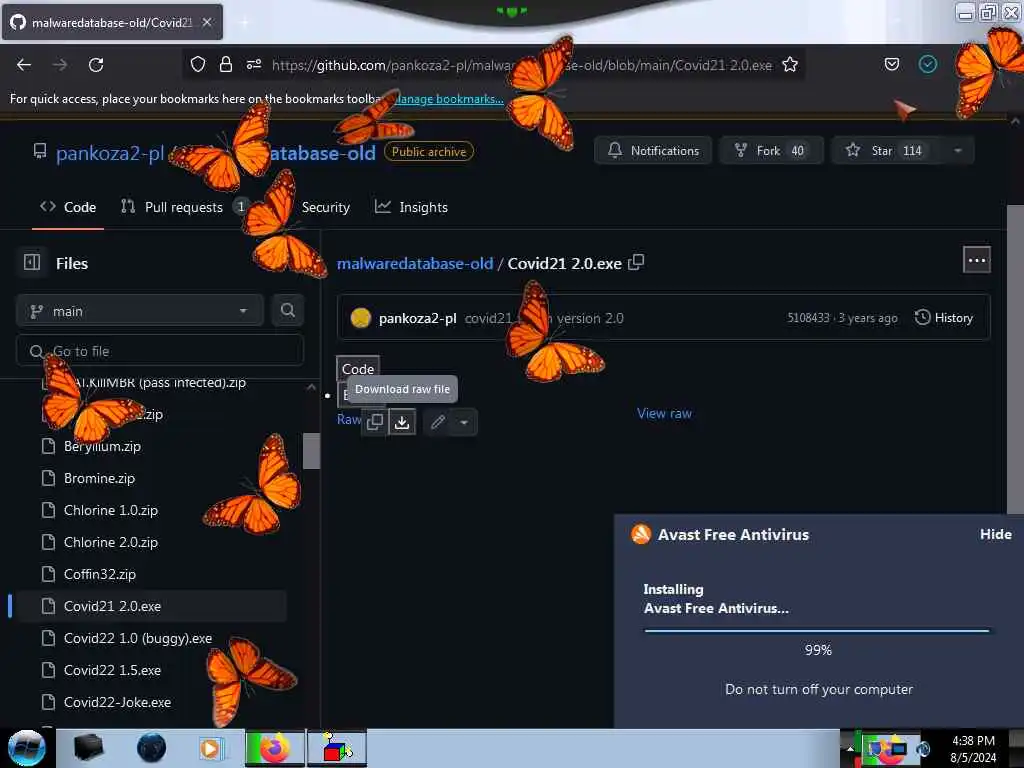The image size is (1024, 768).
Task: Open Bromine.zip in file tree
Action: coord(99,478)
